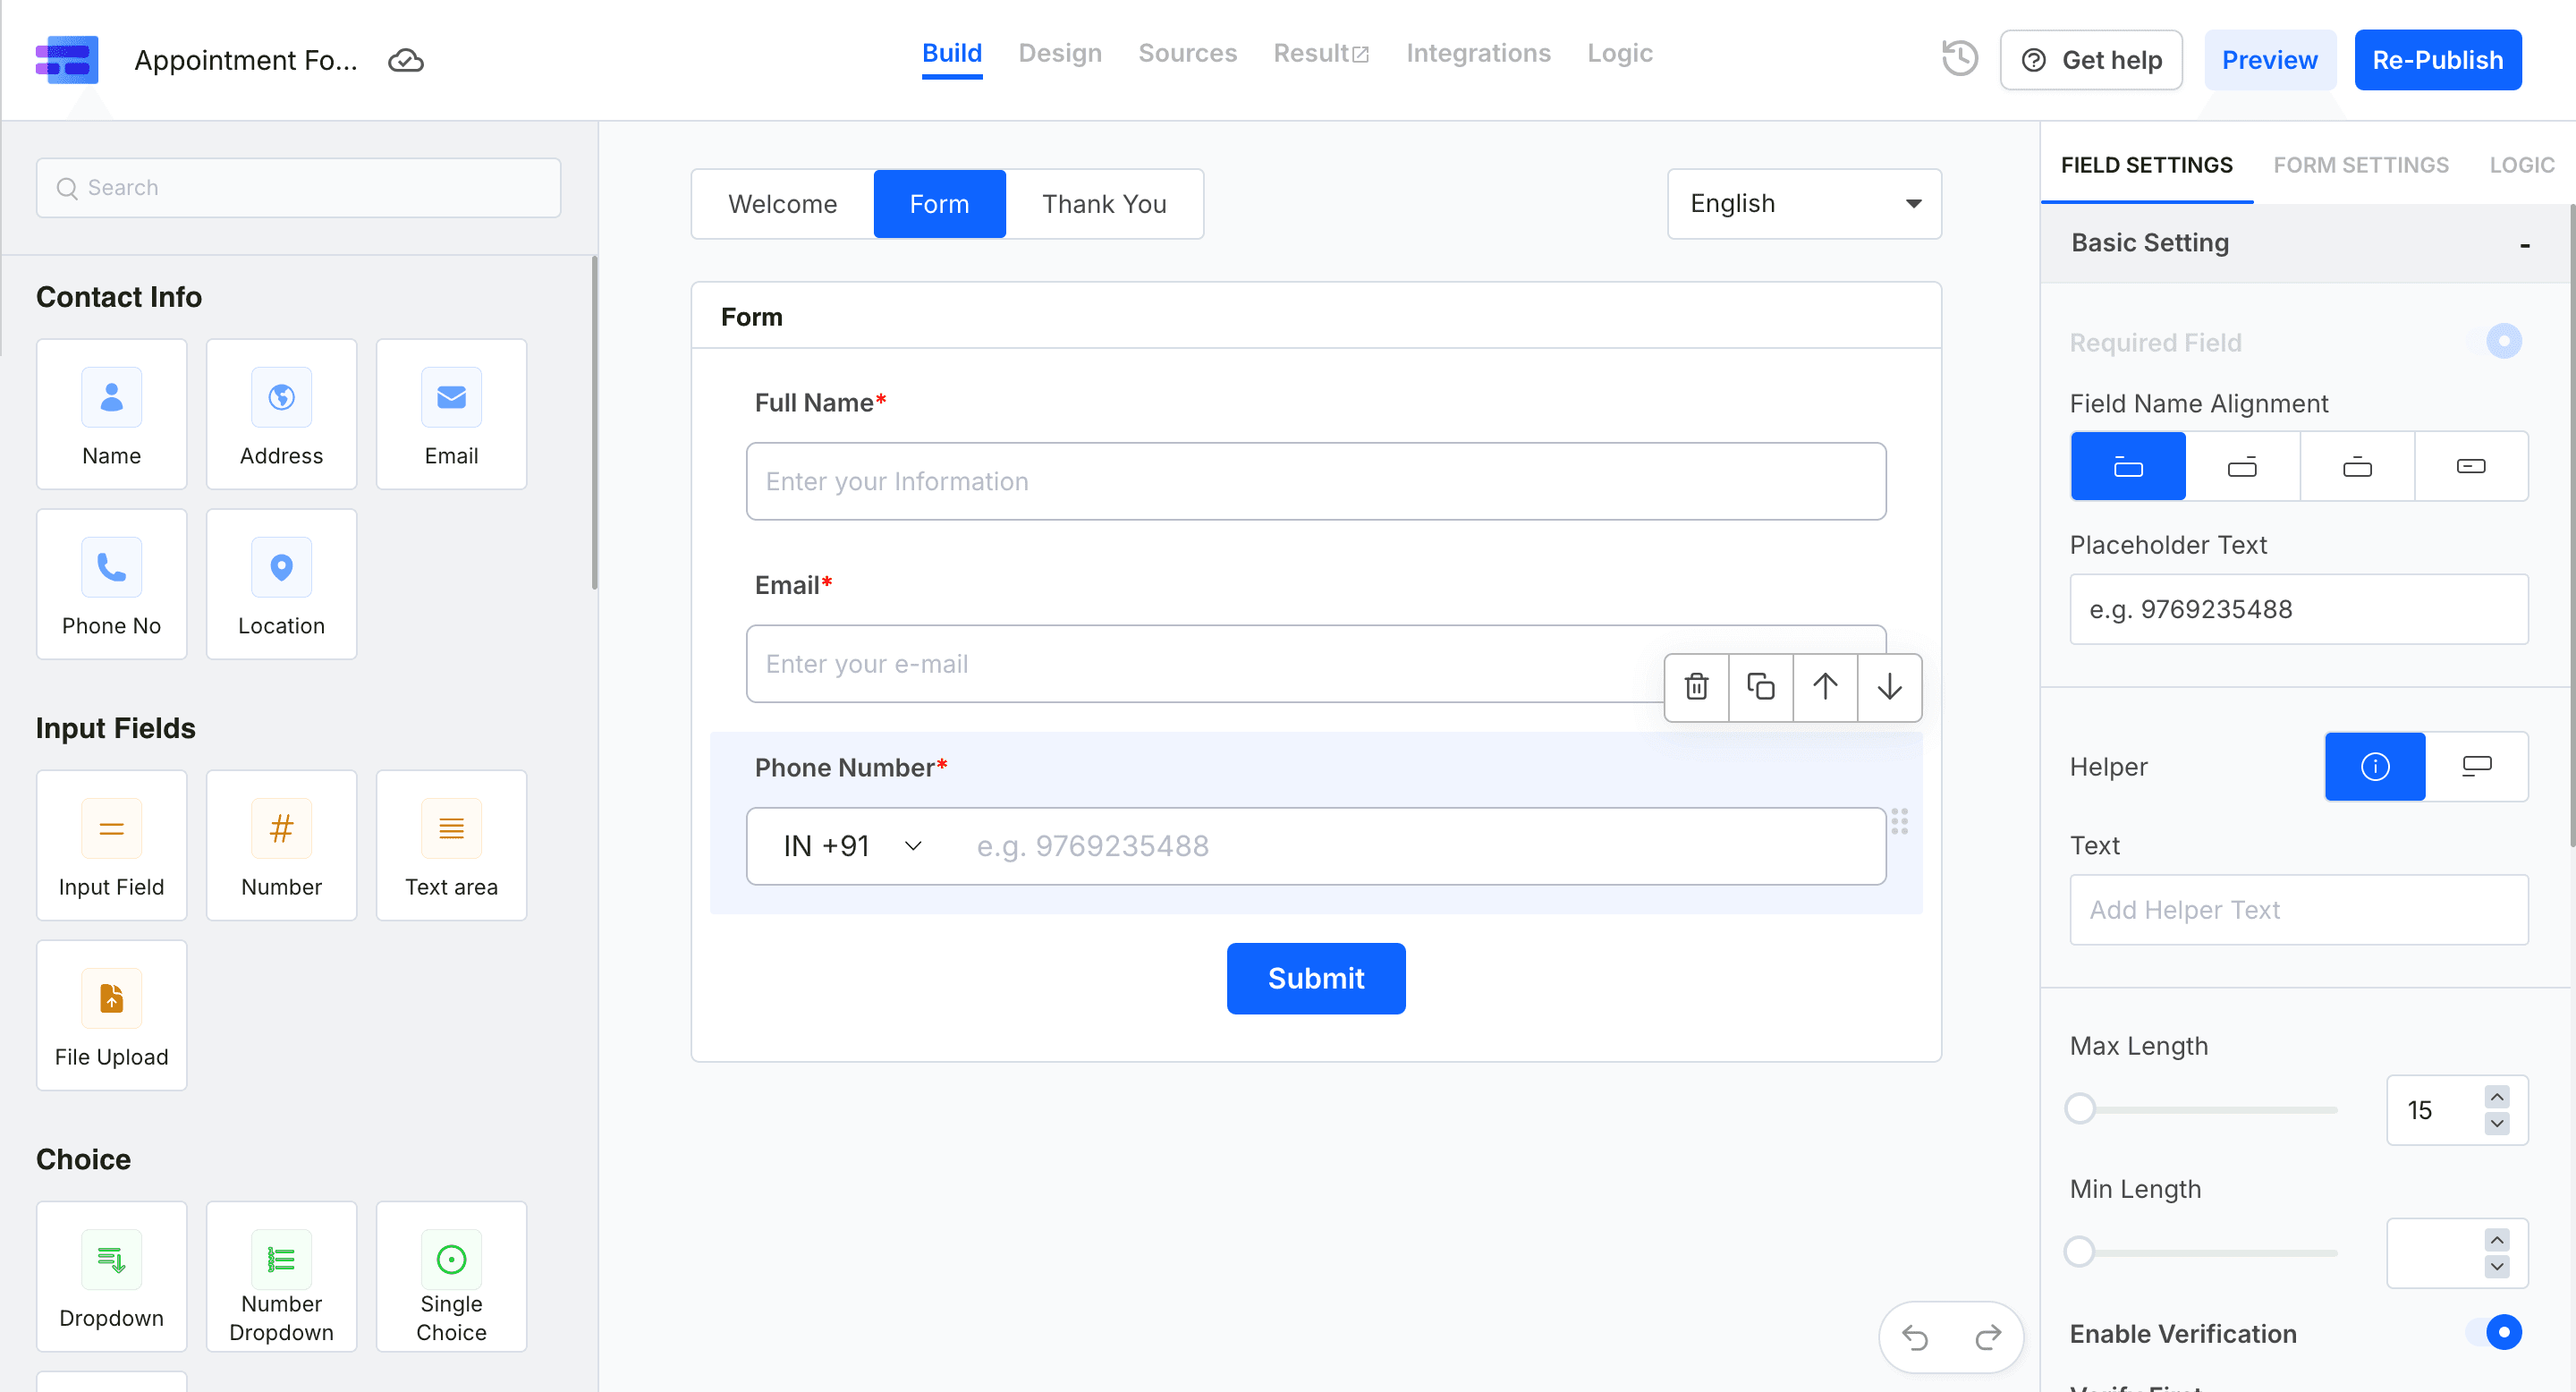Undo the last change
The height and width of the screenshot is (1392, 2576).
pos(1914,1337)
